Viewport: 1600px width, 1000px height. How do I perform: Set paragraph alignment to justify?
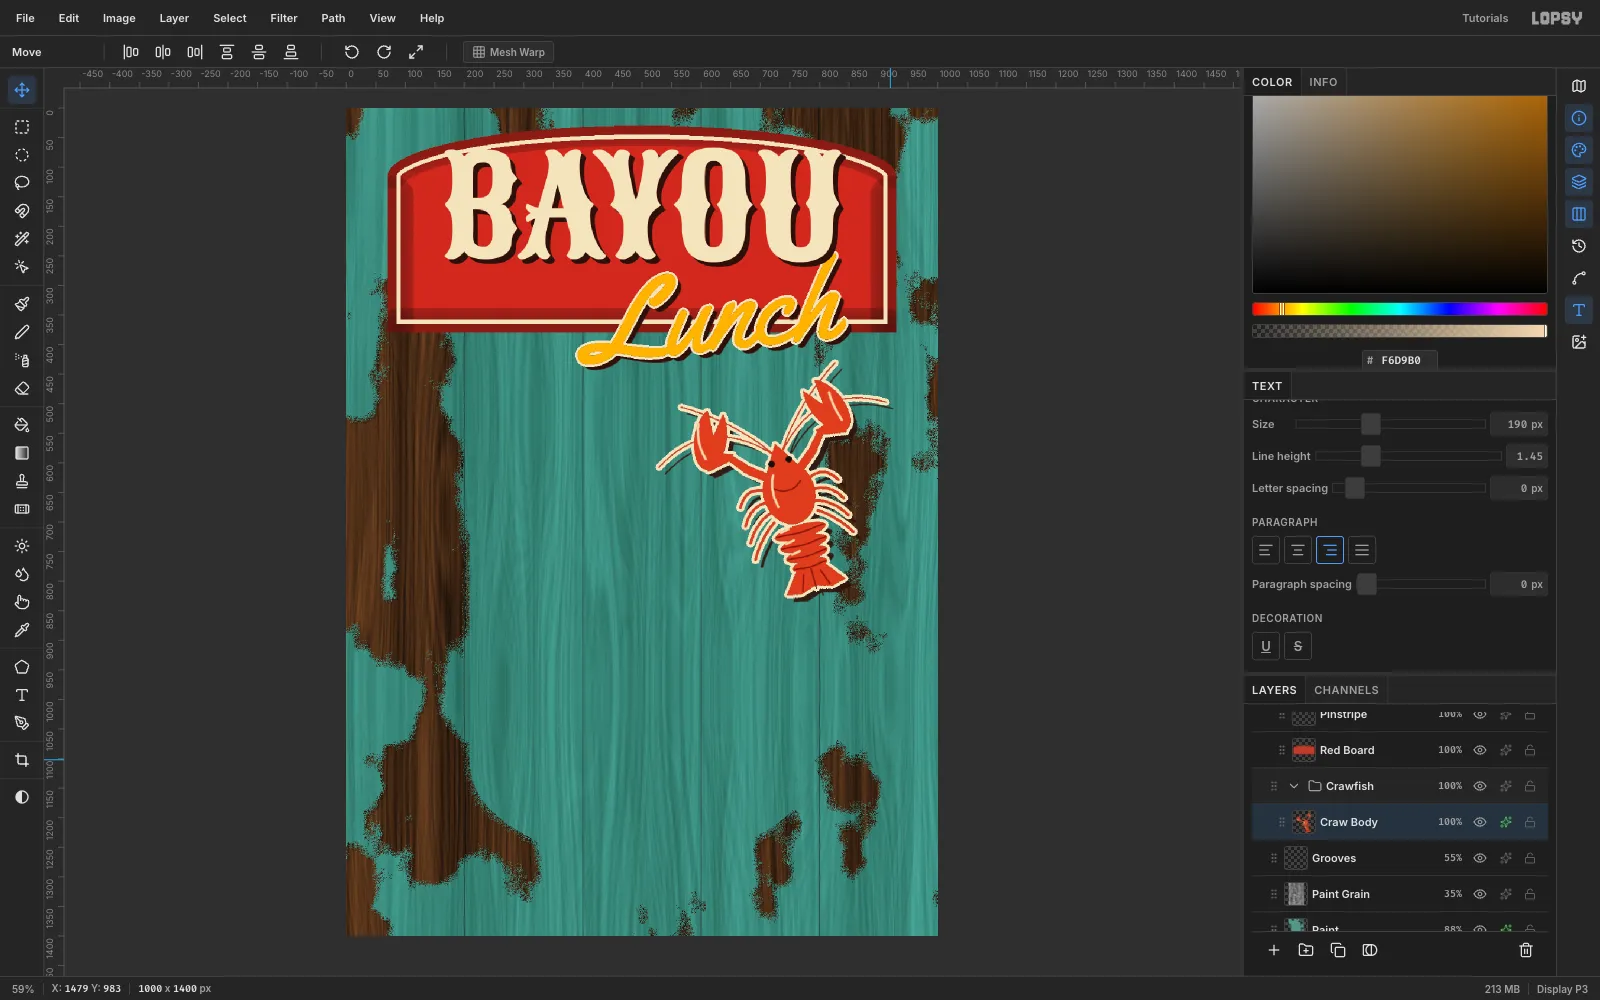[x=1362, y=550]
